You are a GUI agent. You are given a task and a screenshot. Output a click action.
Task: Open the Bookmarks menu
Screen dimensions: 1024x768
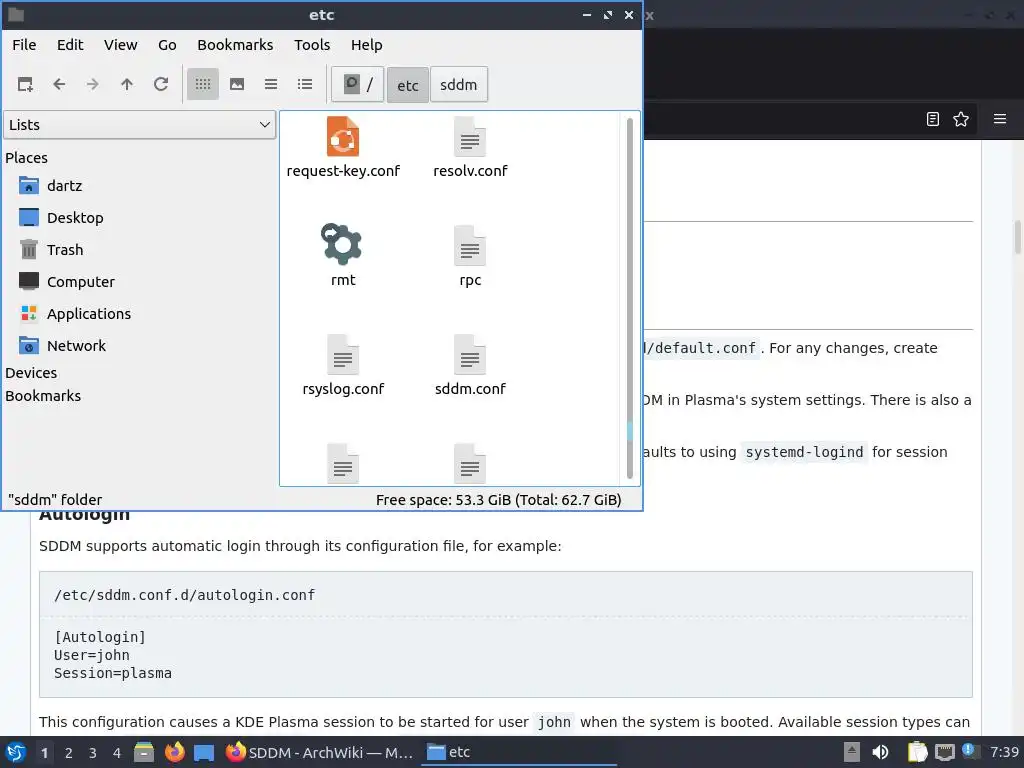pyautogui.click(x=235, y=45)
